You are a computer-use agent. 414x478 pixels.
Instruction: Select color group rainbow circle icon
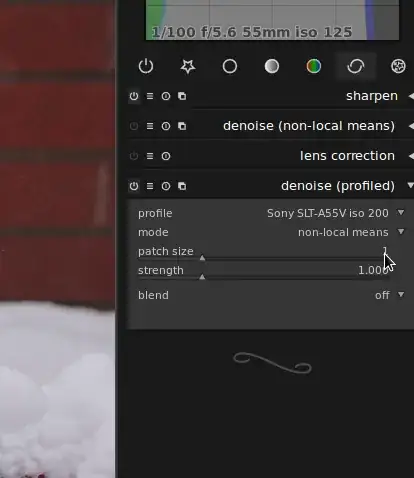point(314,66)
